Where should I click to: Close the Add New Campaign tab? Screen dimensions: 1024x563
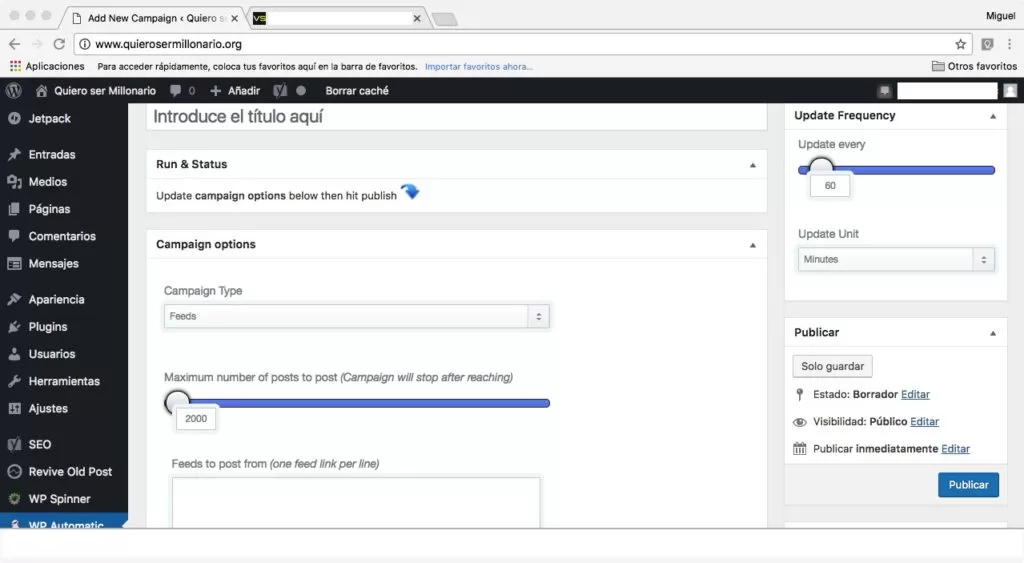click(234, 18)
